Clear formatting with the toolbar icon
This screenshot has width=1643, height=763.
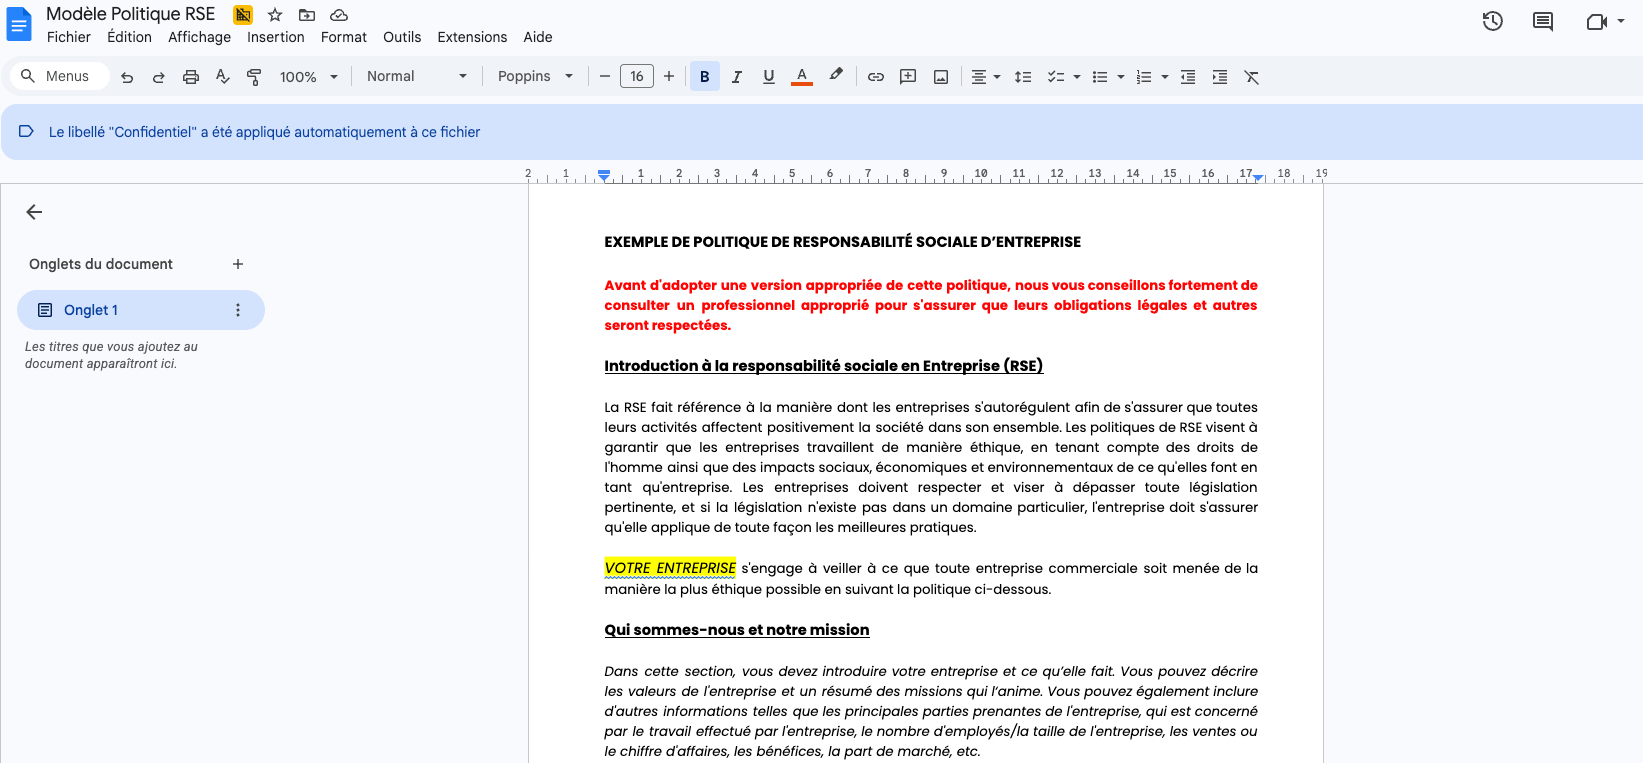(x=1252, y=77)
